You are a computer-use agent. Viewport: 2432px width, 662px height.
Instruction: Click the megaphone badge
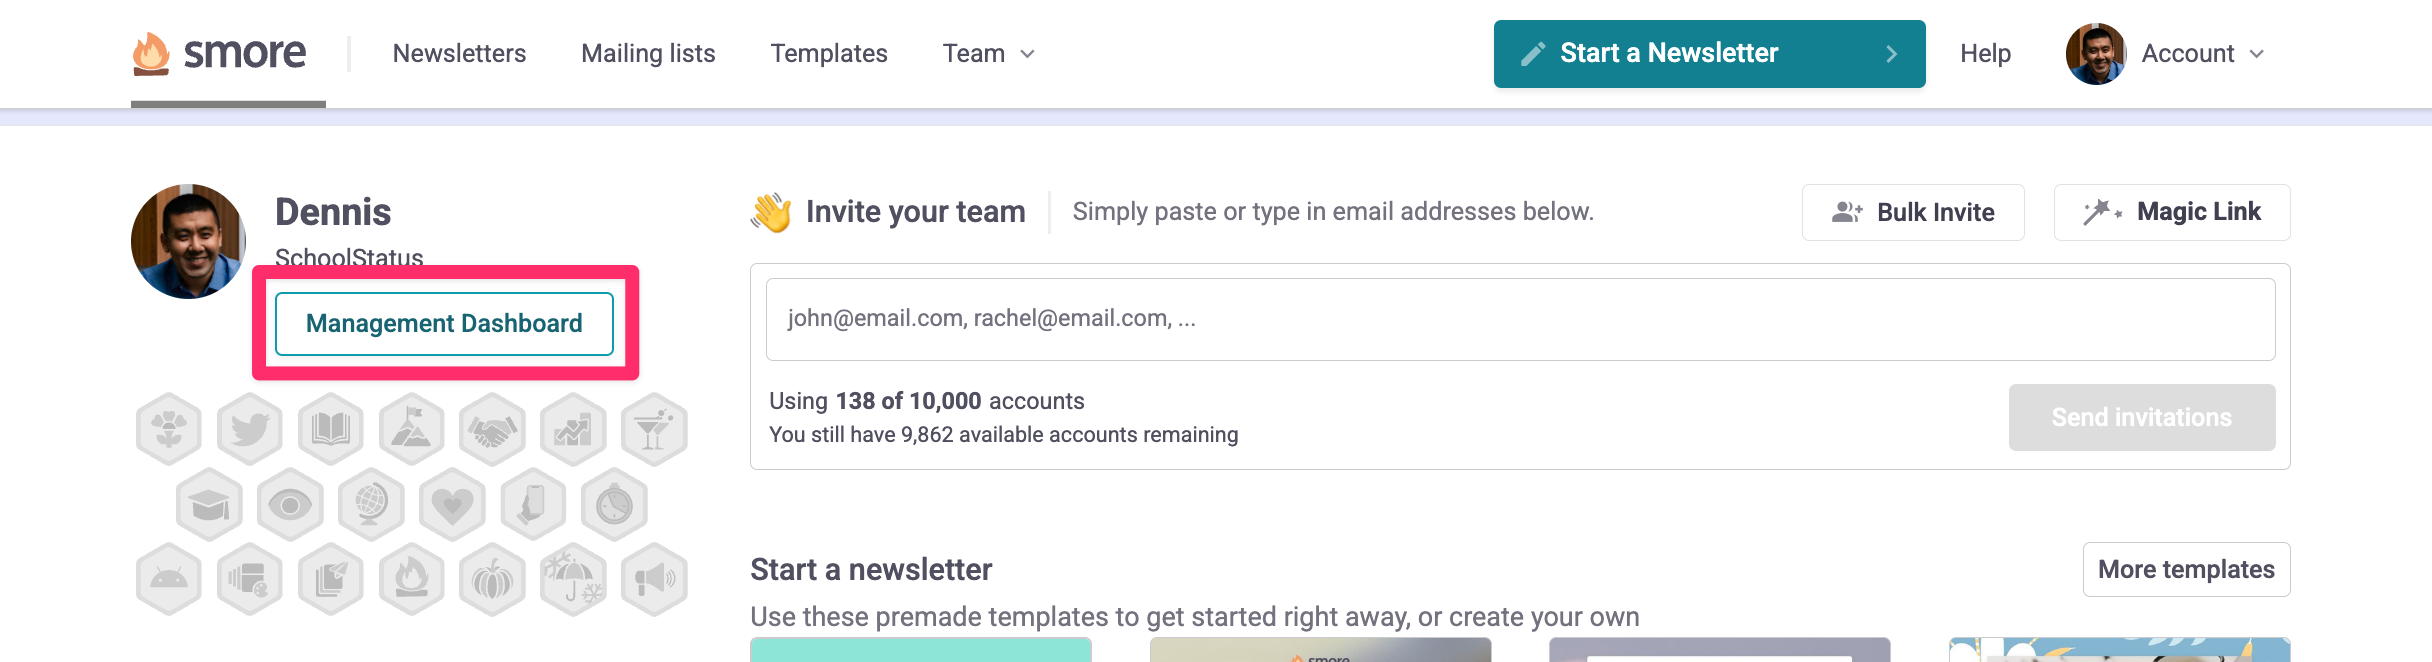pyautogui.click(x=654, y=580)
